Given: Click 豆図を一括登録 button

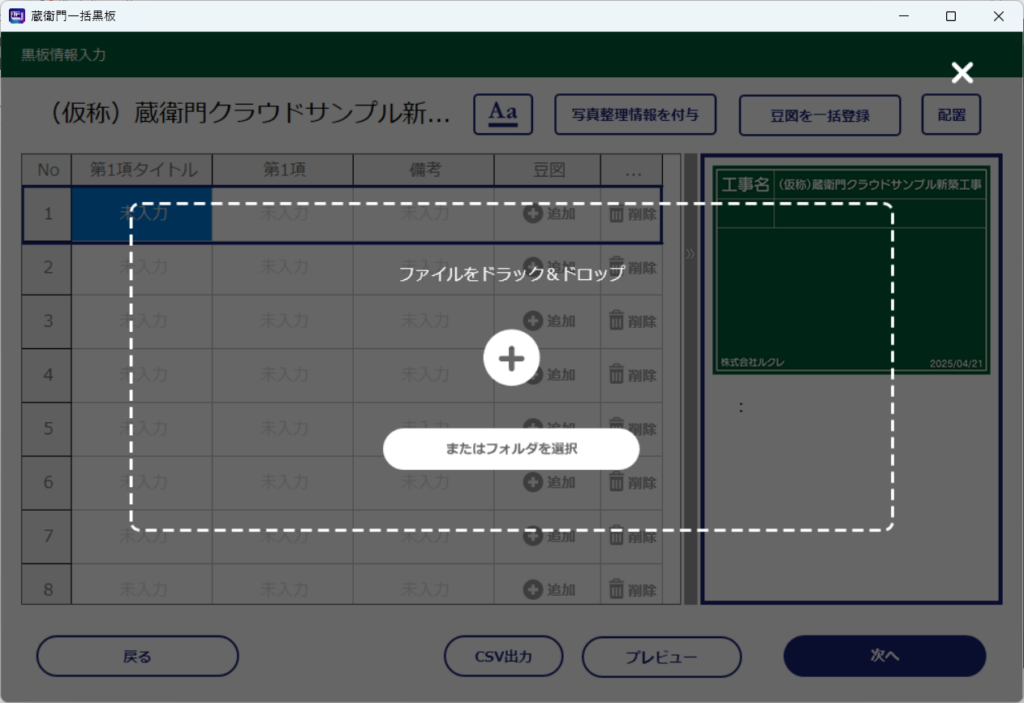Looking at the screenshot, I should [x=820, y=116].
